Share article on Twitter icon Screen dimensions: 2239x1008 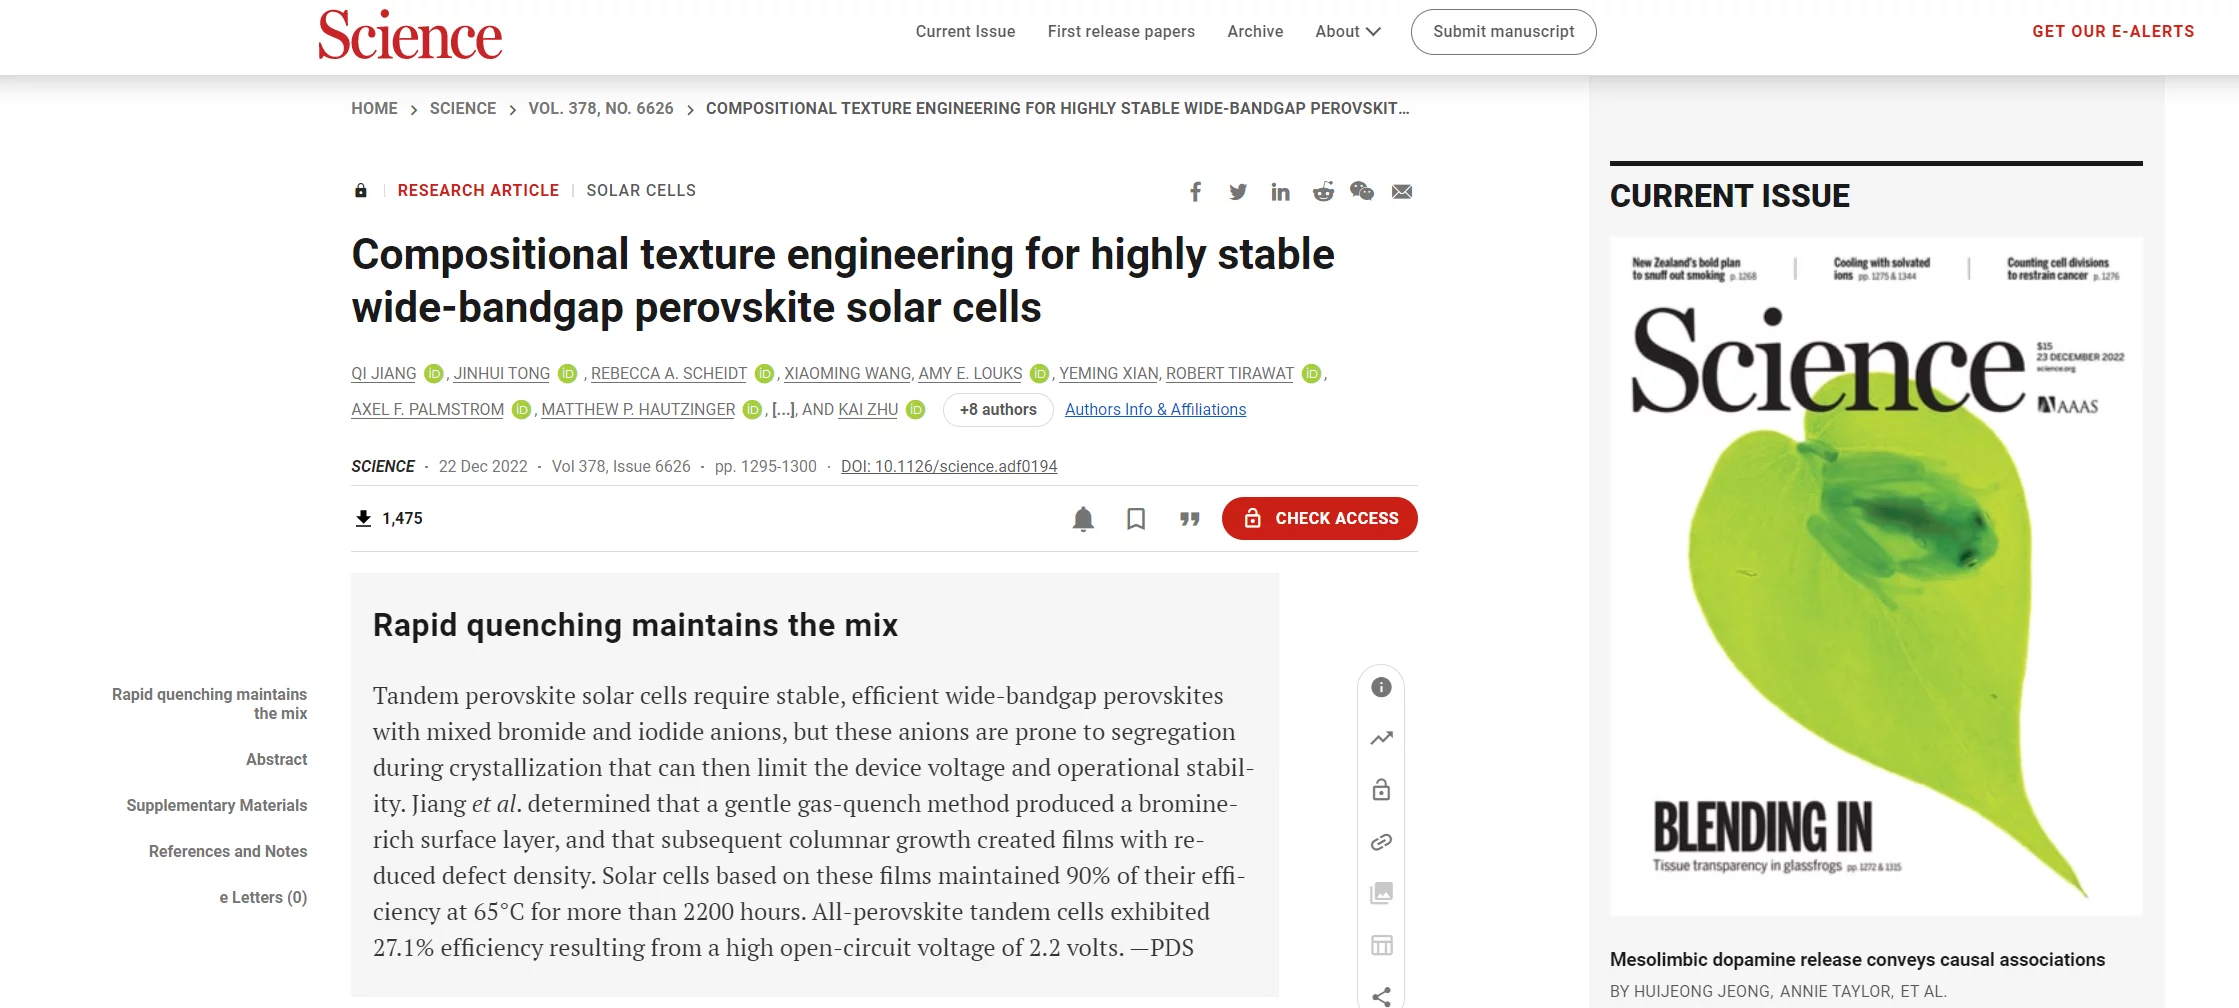pyautogui.click(x=1238, y=191)
